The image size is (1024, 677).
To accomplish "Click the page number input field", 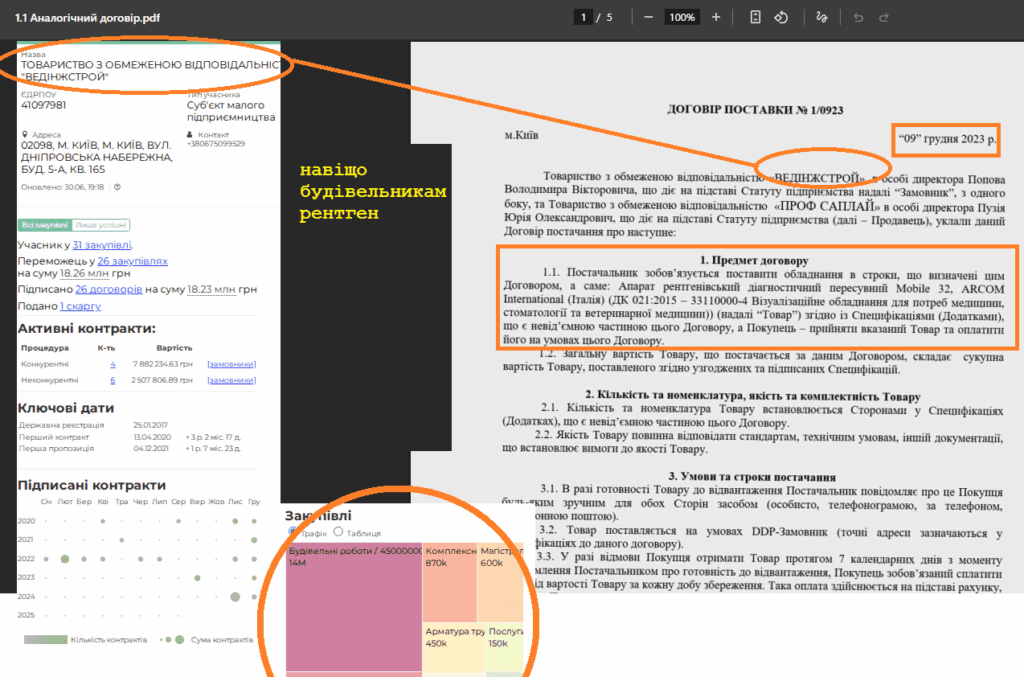I will point(583,18).
